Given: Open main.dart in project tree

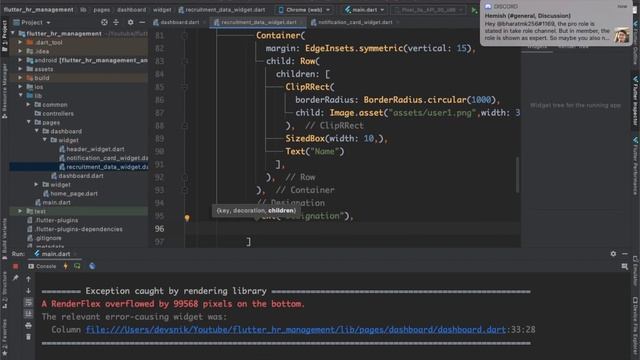Looking at the screenshot, I should (56, 202).
